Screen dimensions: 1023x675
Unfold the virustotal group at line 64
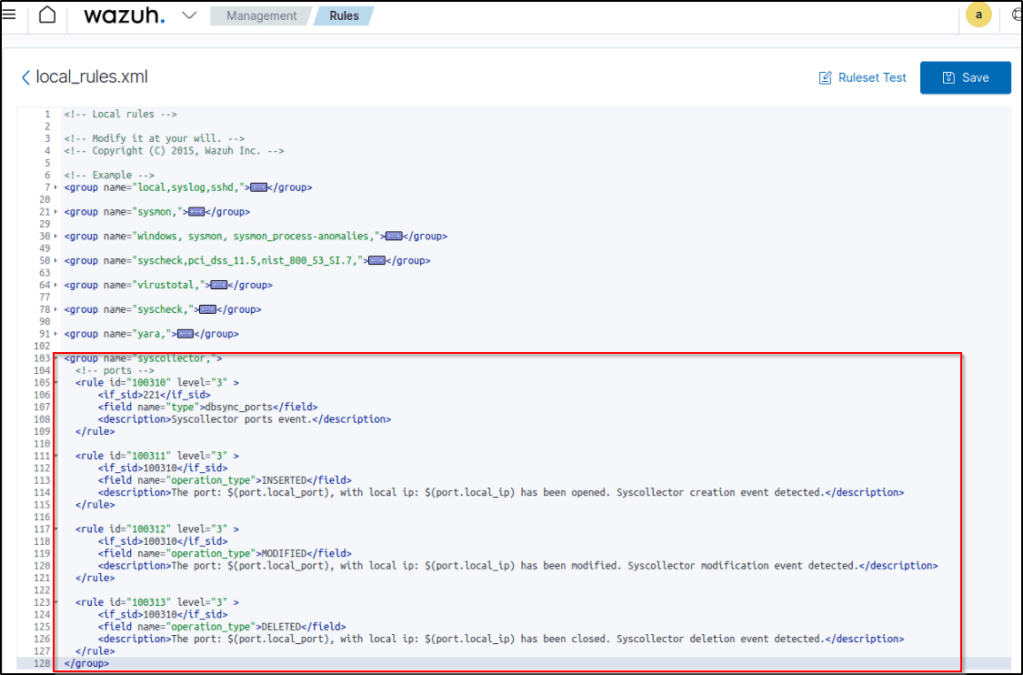point(55,285)
